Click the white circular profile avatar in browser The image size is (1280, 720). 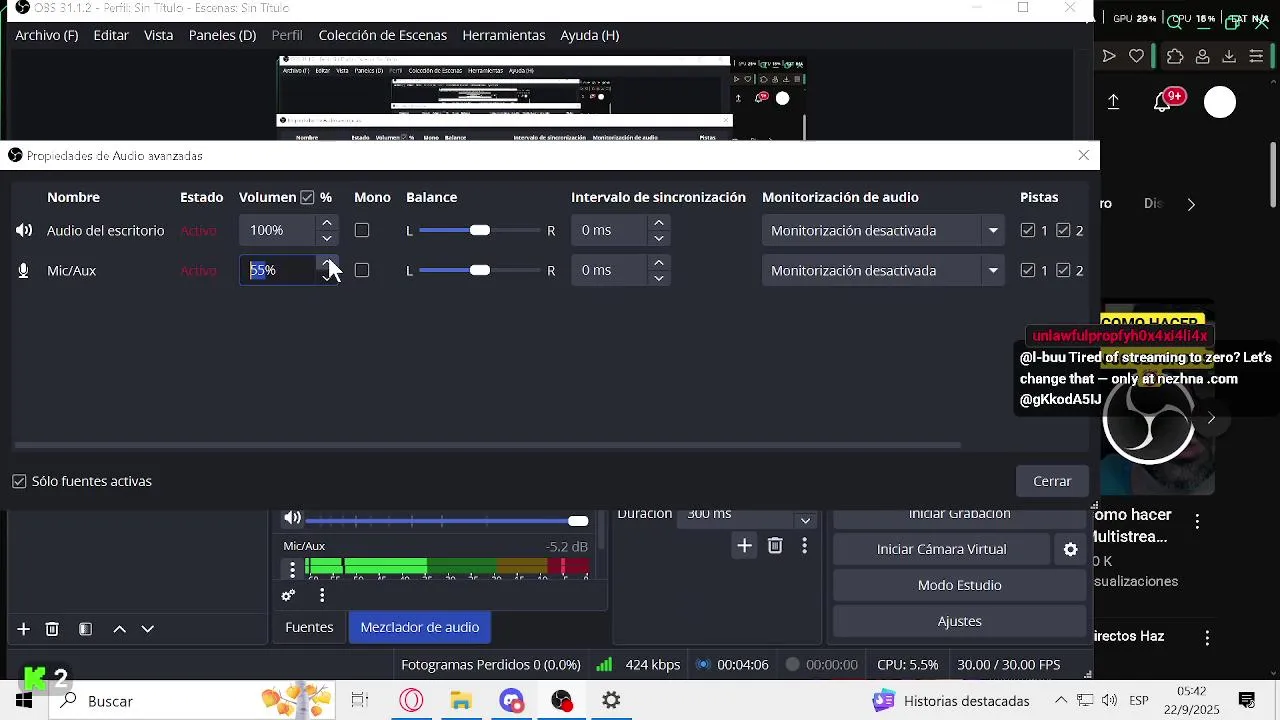(x=1220, y=102)
